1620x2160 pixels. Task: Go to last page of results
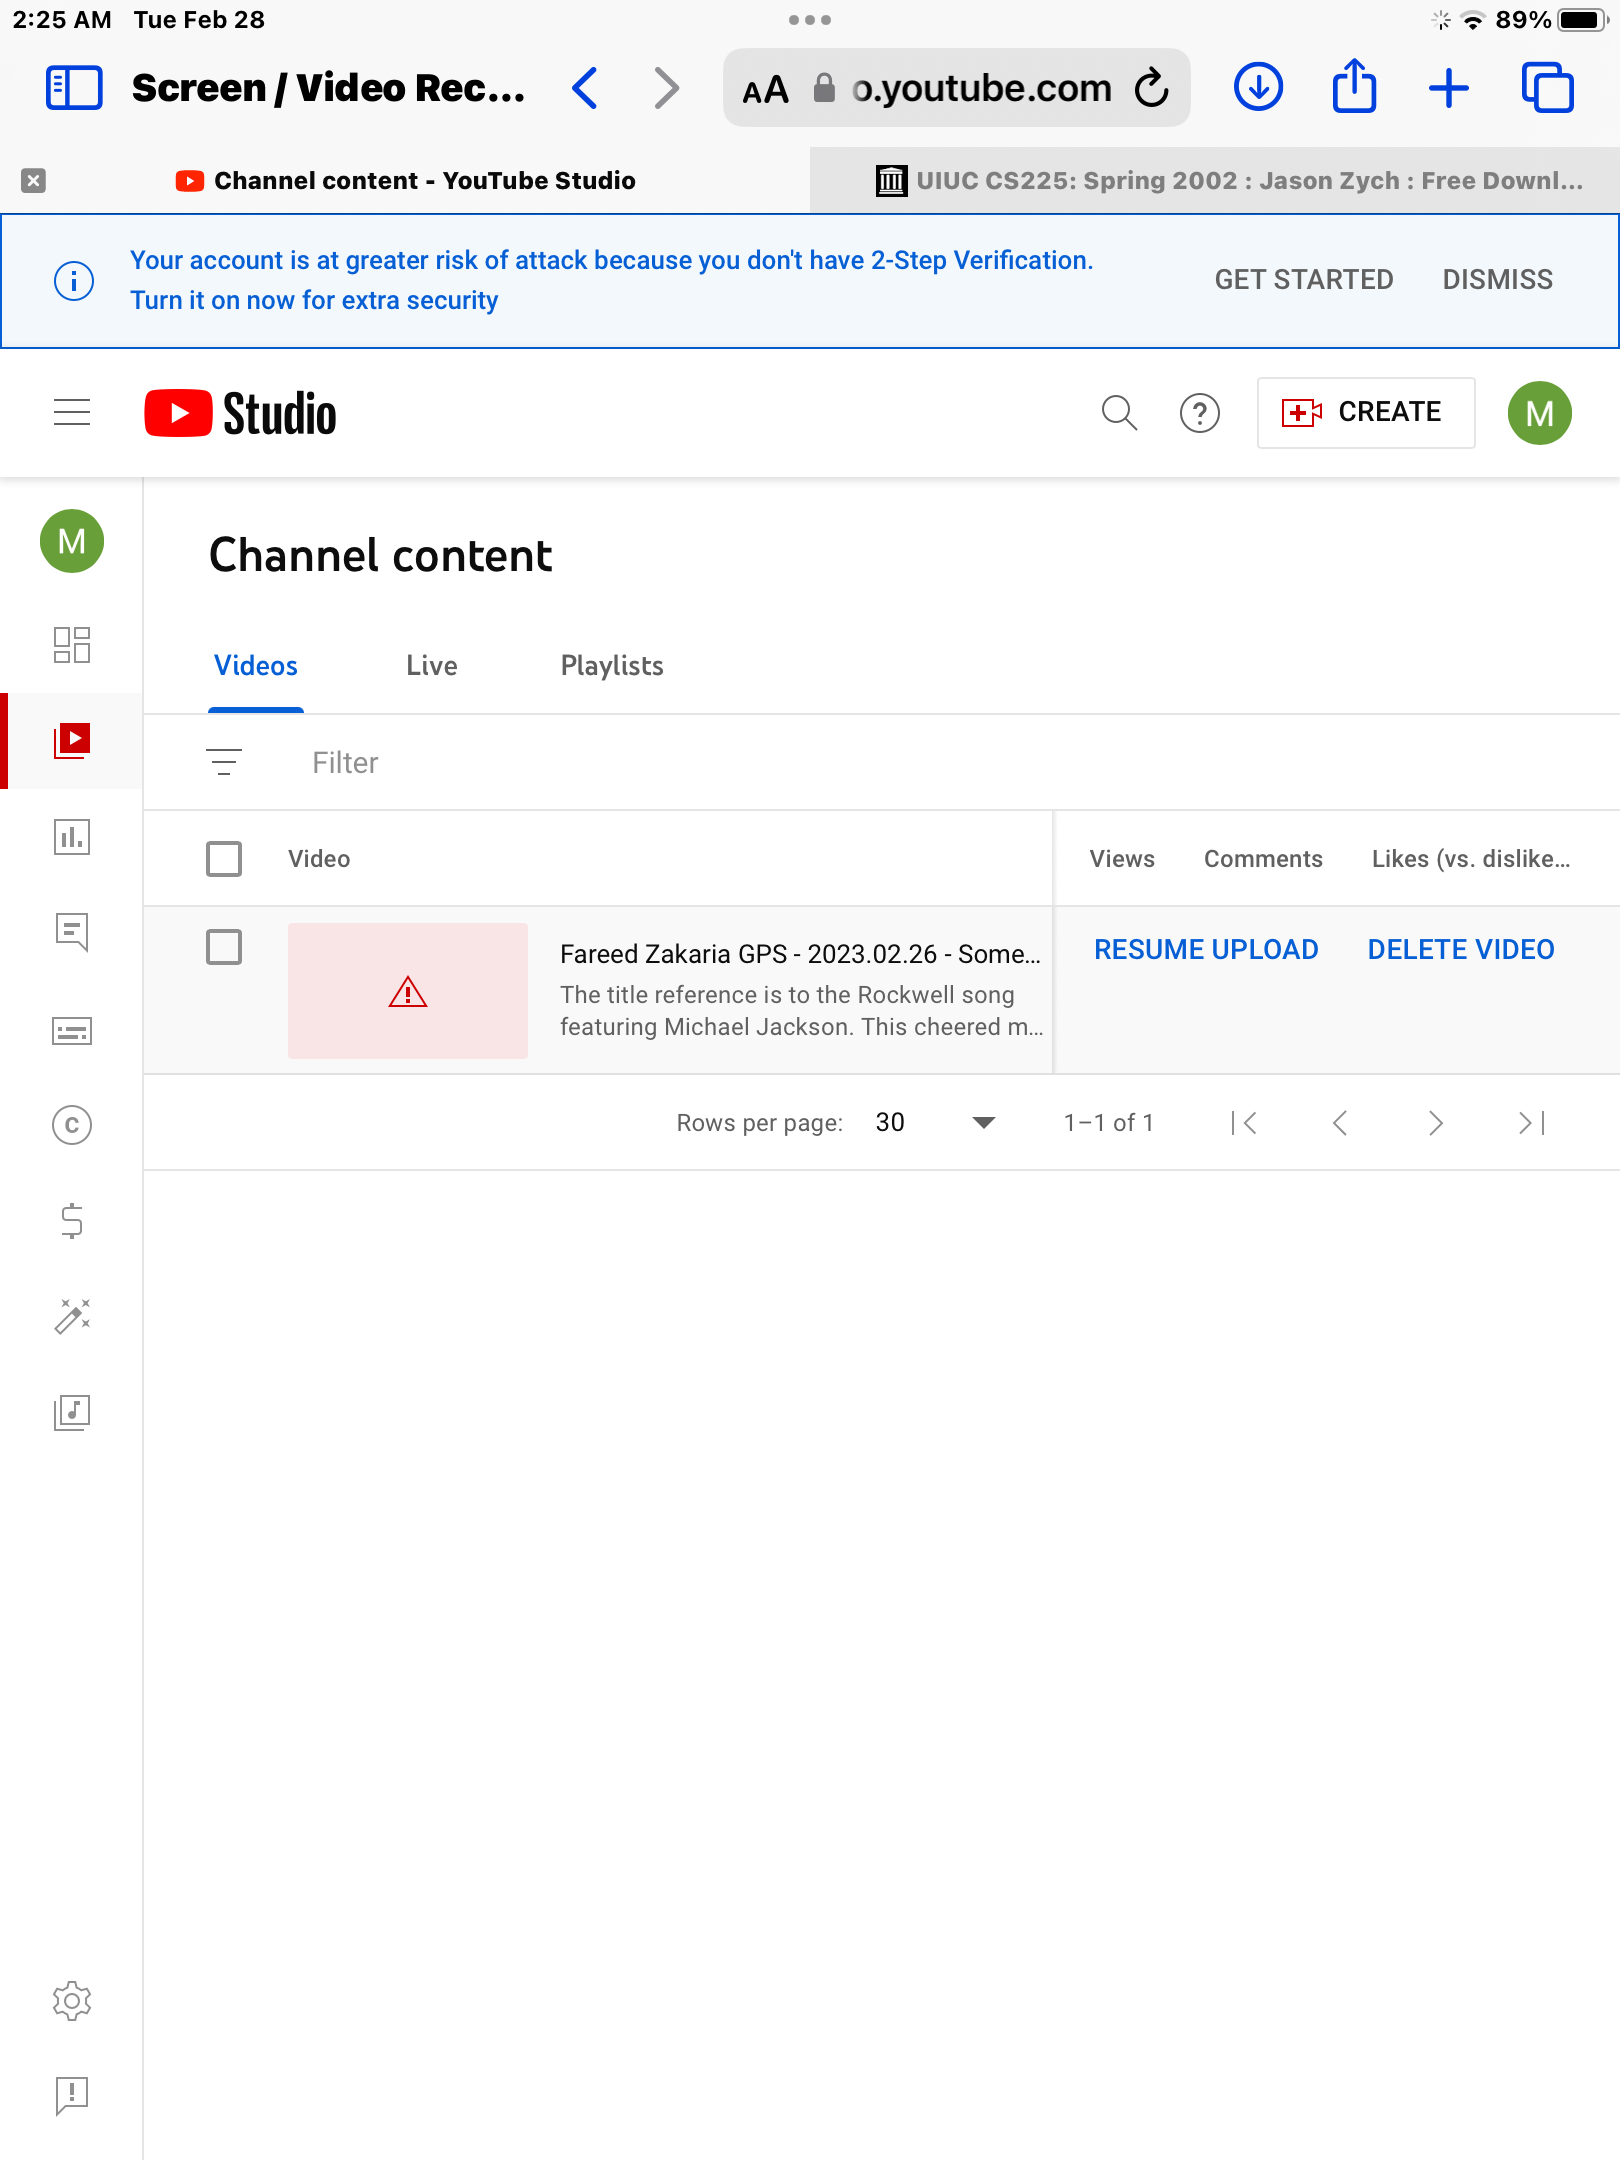pyautogui.click(x=1532, y=1123)
